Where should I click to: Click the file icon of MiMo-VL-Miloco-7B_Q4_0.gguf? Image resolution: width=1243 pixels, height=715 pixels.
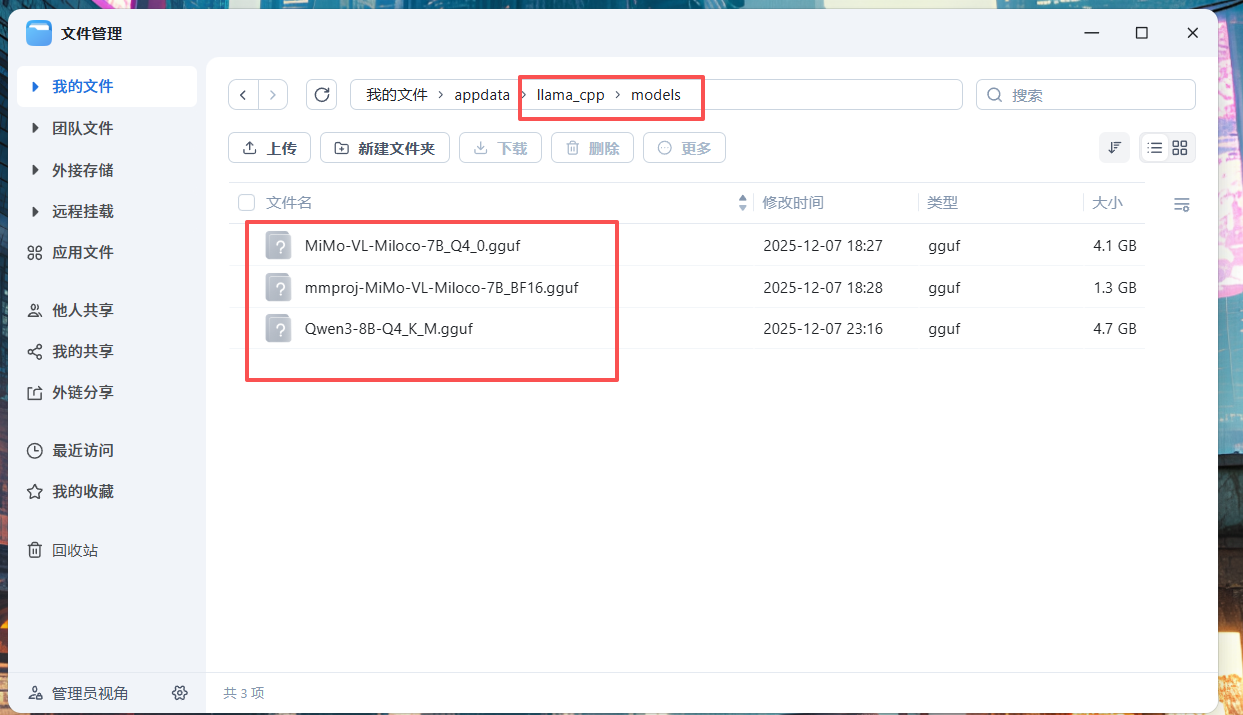[278, 245]
